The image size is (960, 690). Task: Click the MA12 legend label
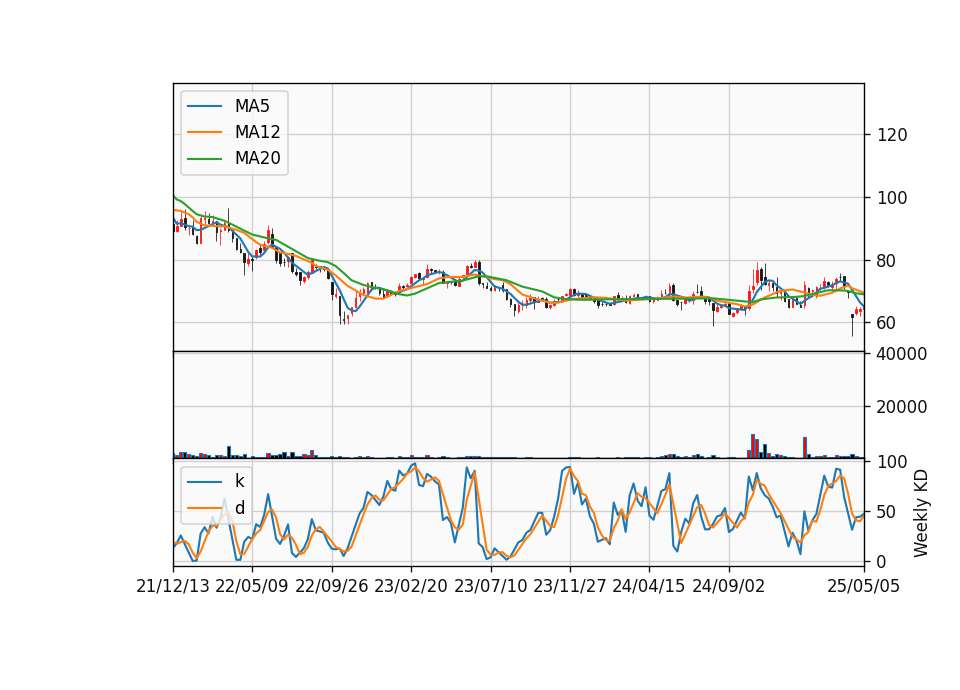(x=257, y=132)
